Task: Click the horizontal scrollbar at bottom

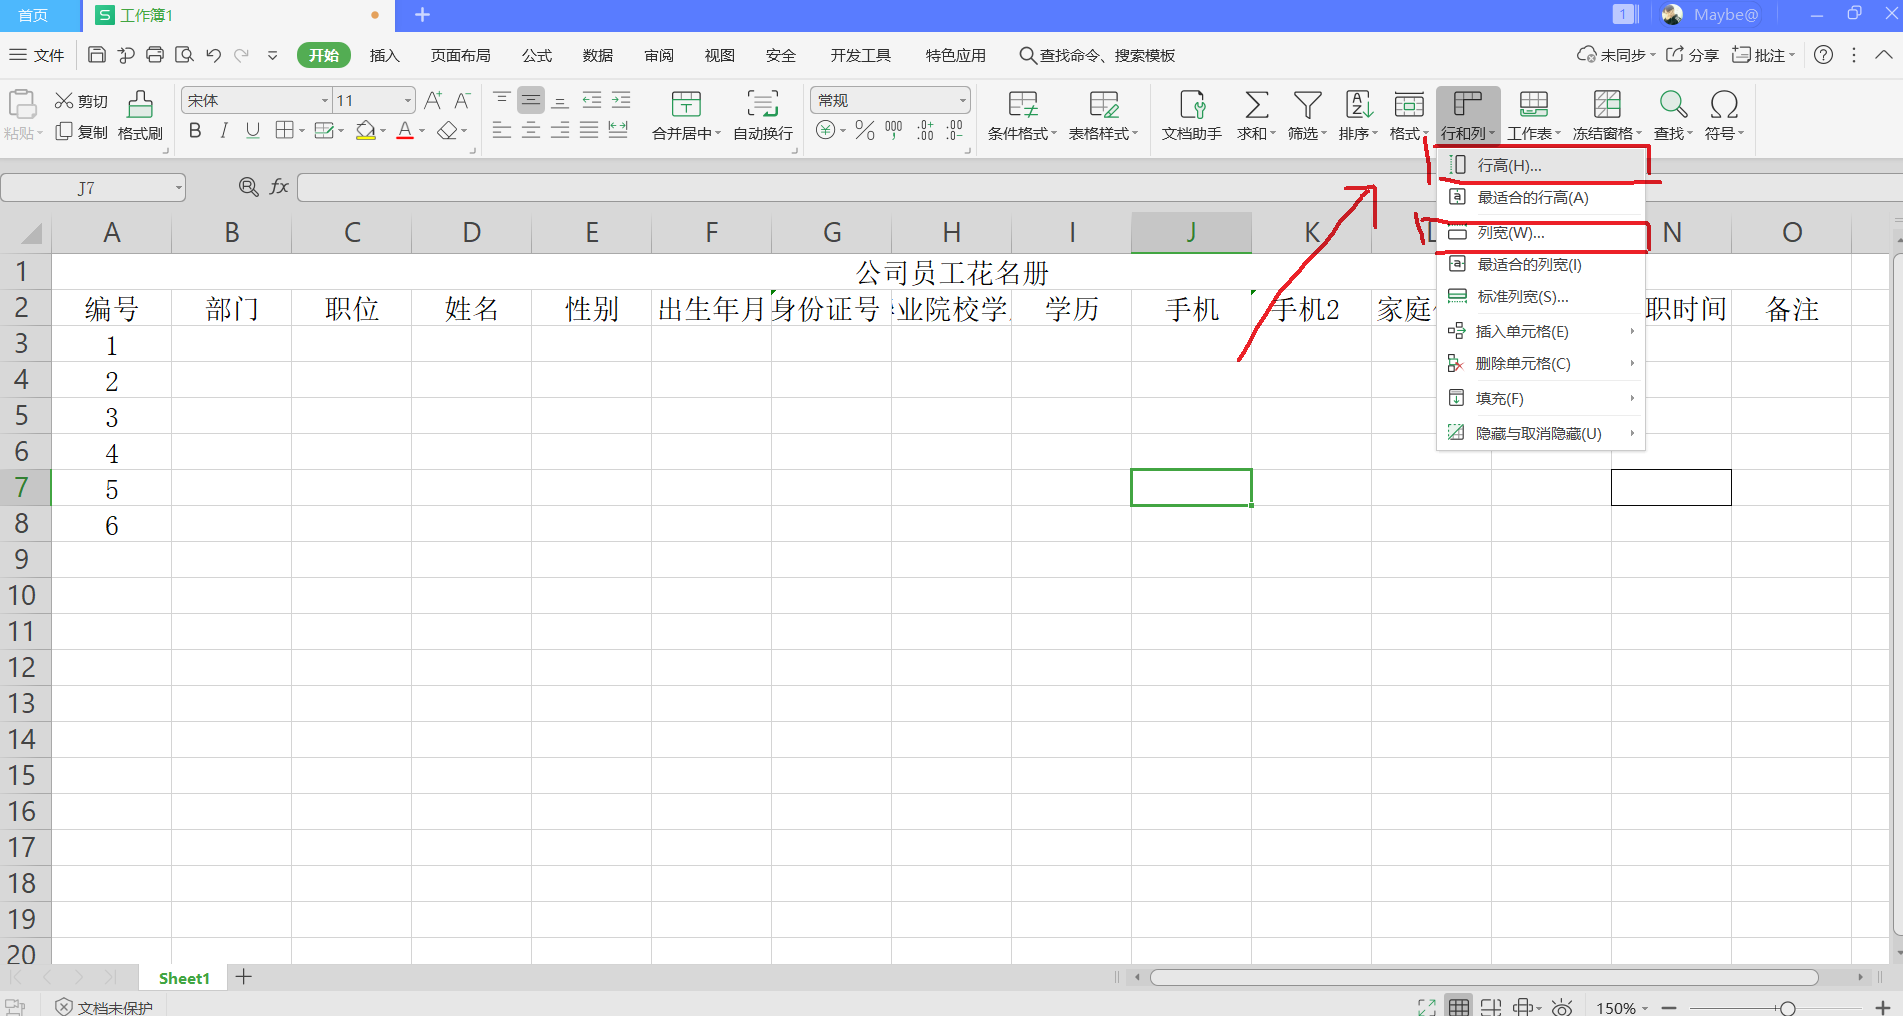Action: click(1484, 977)
